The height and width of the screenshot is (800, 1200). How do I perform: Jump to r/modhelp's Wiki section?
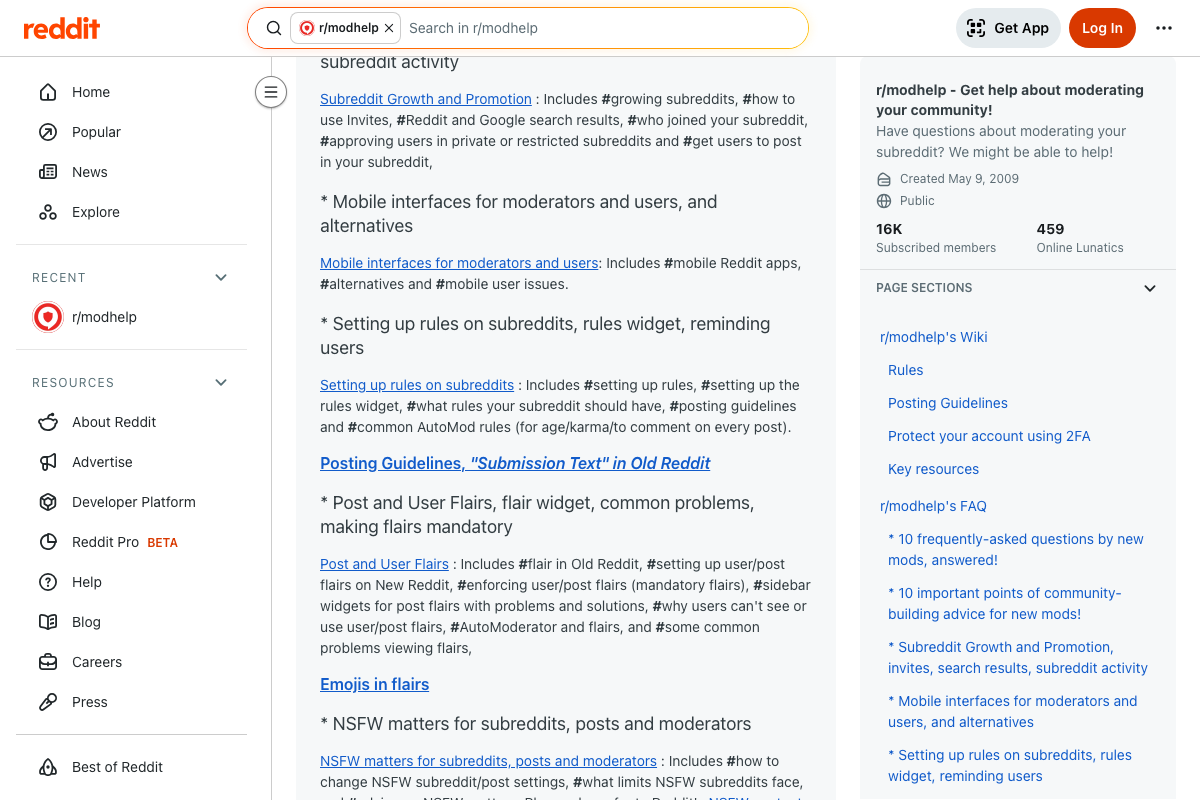[x=934, y=337]
